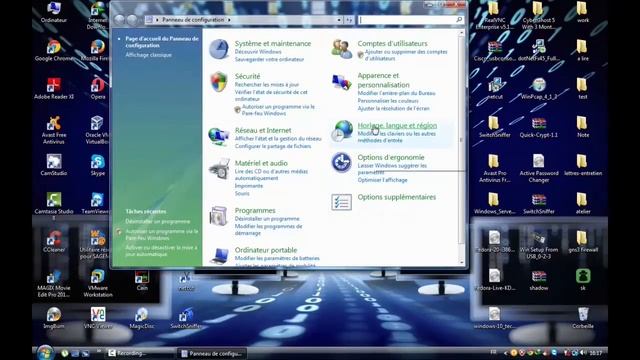Click the Apparence et personnalisation icon
640x360 pixels.
coord(342,82)
